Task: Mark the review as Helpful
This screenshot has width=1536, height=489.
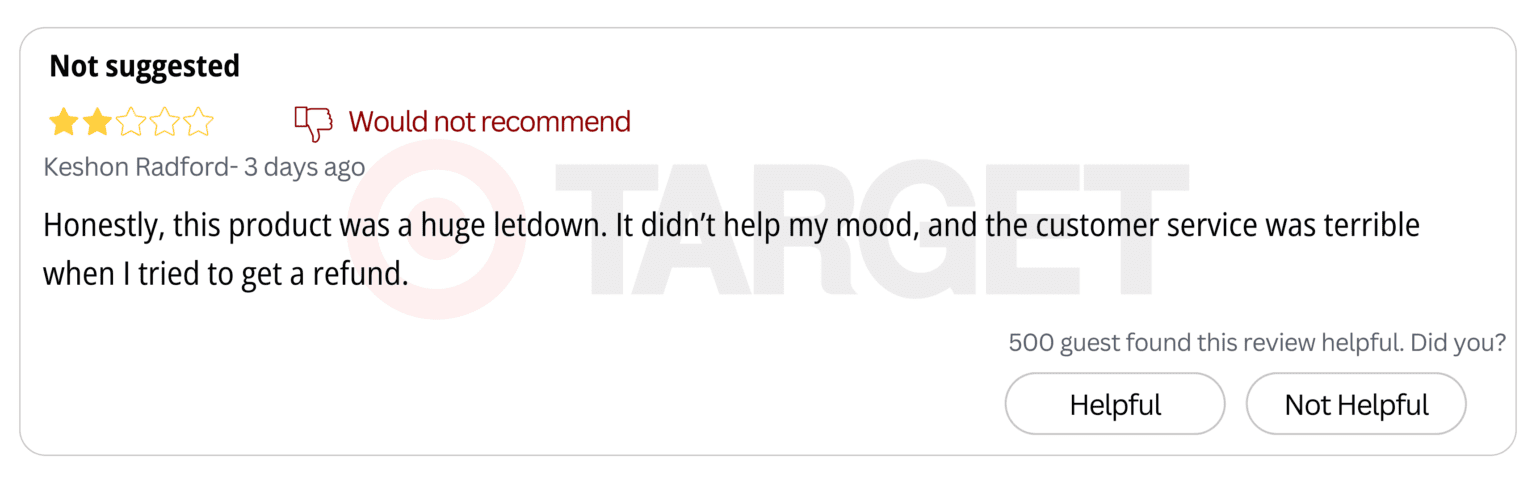Action: [x=1115, y=405]
